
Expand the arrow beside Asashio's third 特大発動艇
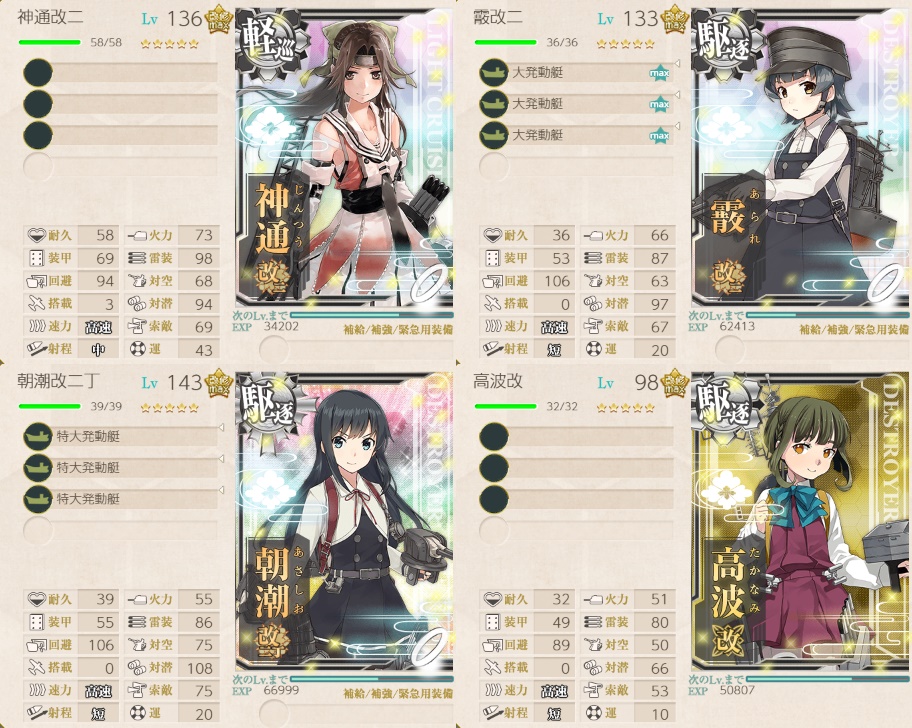[x=221, y=490]
